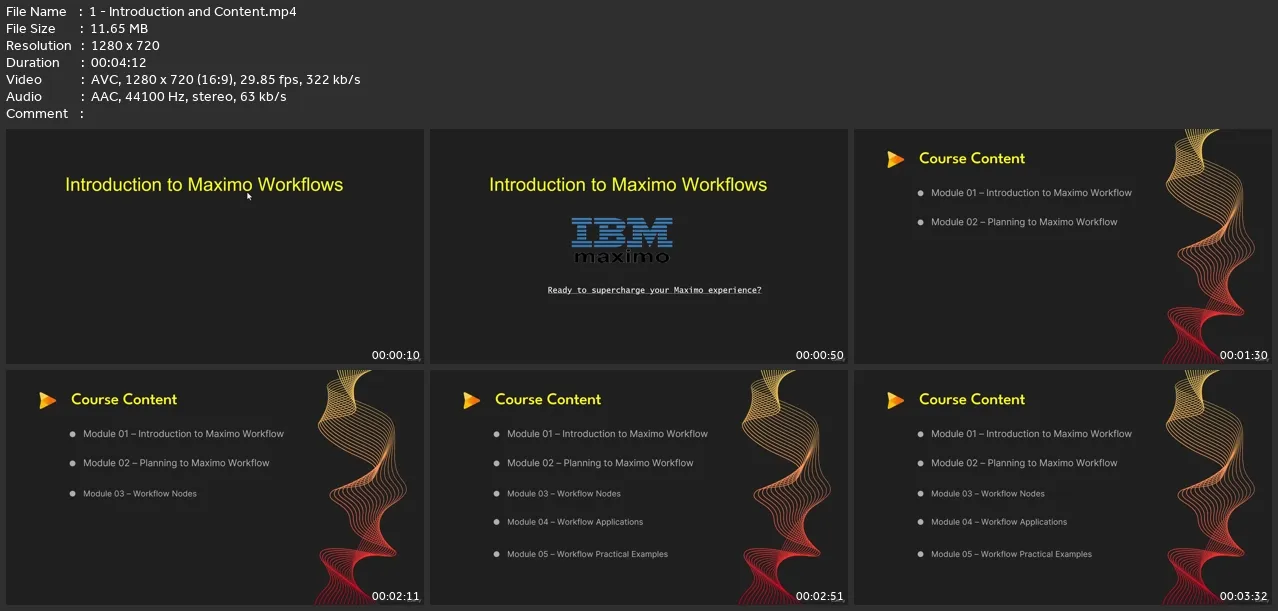Image resolution: width=1278 pixels, height=611 pixels.
Task: Click 'Introduction to Maximo Workflows' title in 00:00:10 frame
Action: tap(204, 185)
